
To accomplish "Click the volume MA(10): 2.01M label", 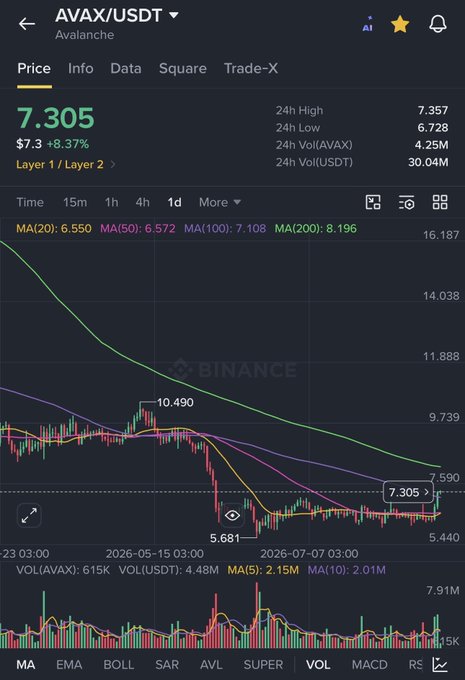I will pyautogui.click(x=347, y=570).
